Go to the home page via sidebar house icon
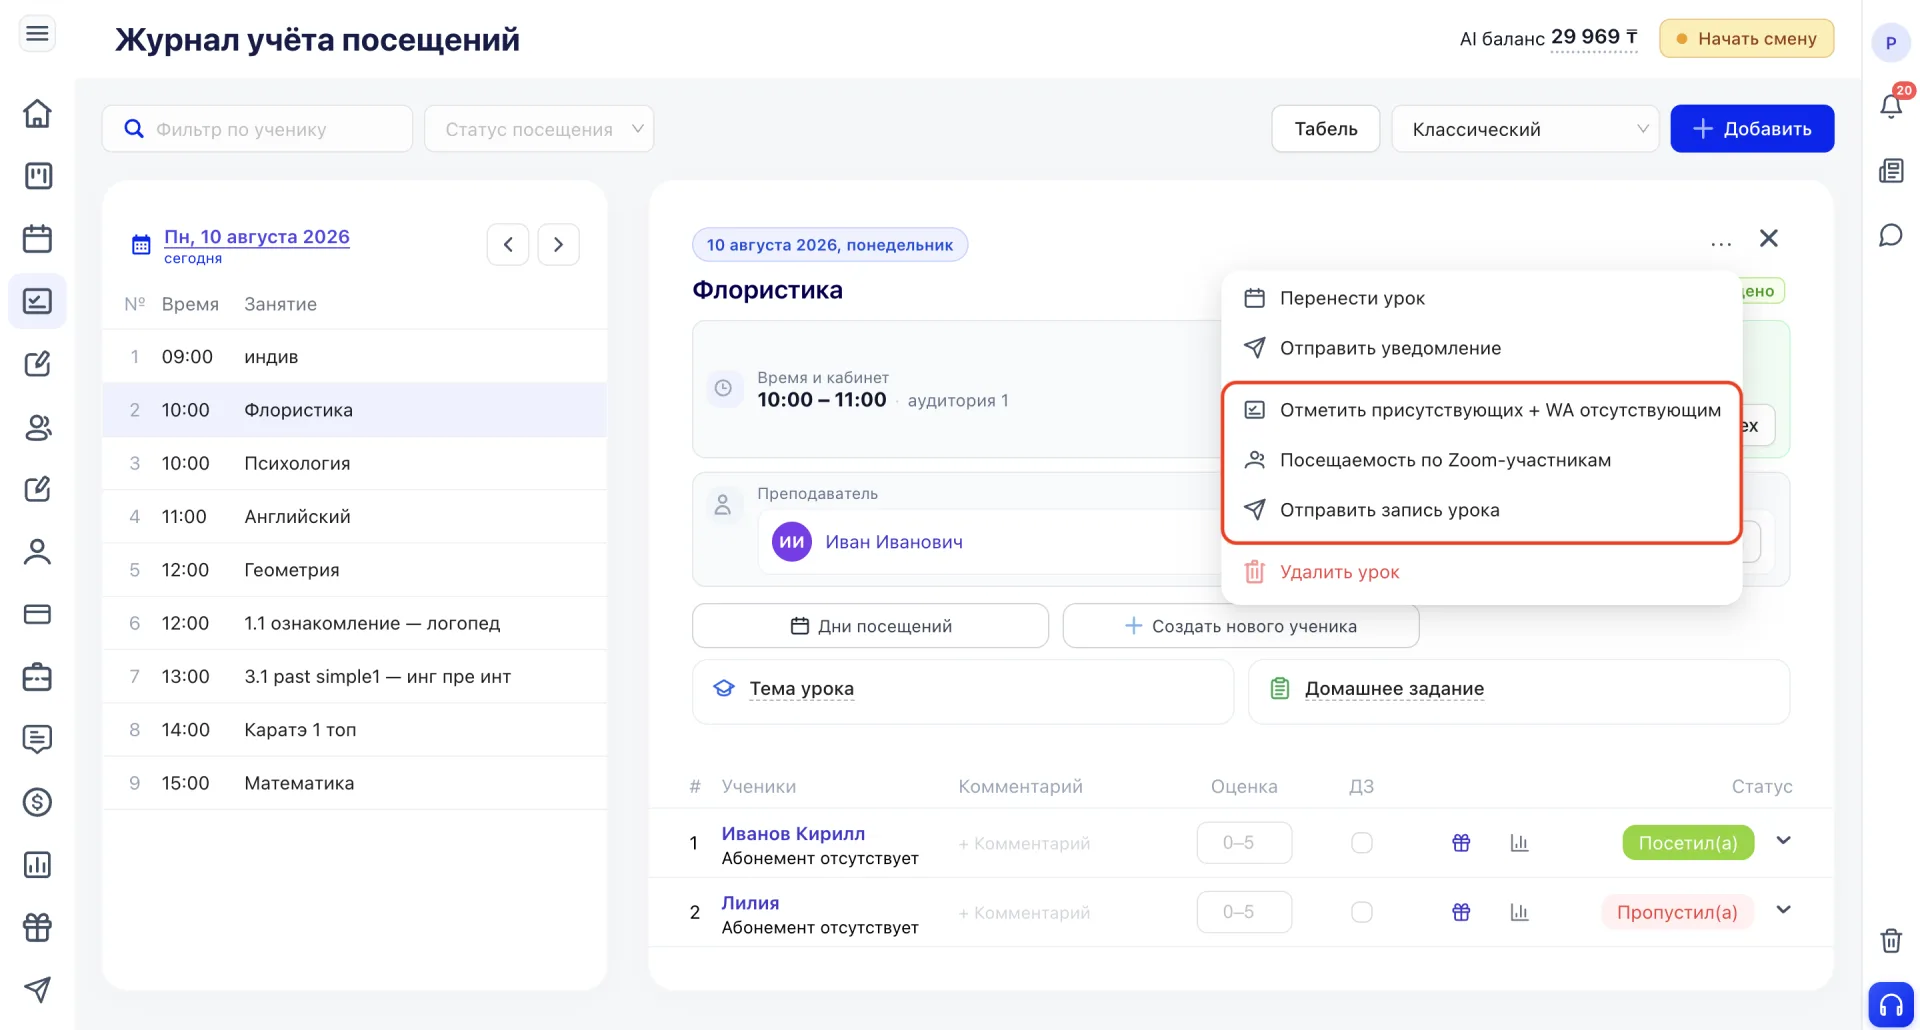 (x=37, y=113)
